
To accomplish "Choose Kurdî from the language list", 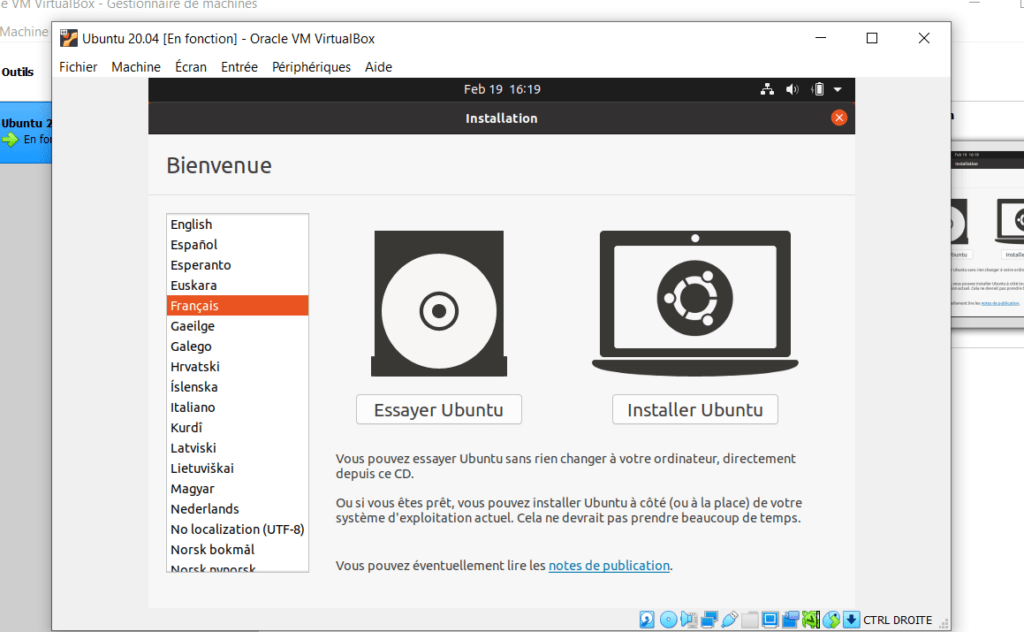I will pos(238,427).
